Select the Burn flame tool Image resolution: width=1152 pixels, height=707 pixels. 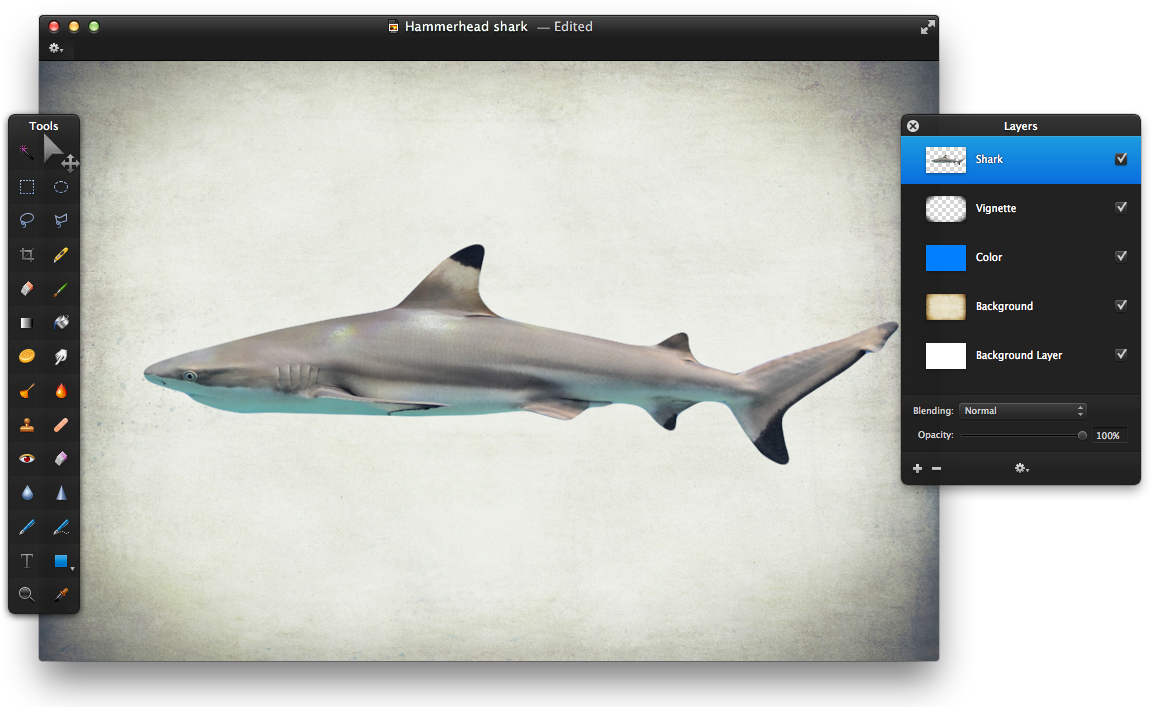click(x=61, y=390)
